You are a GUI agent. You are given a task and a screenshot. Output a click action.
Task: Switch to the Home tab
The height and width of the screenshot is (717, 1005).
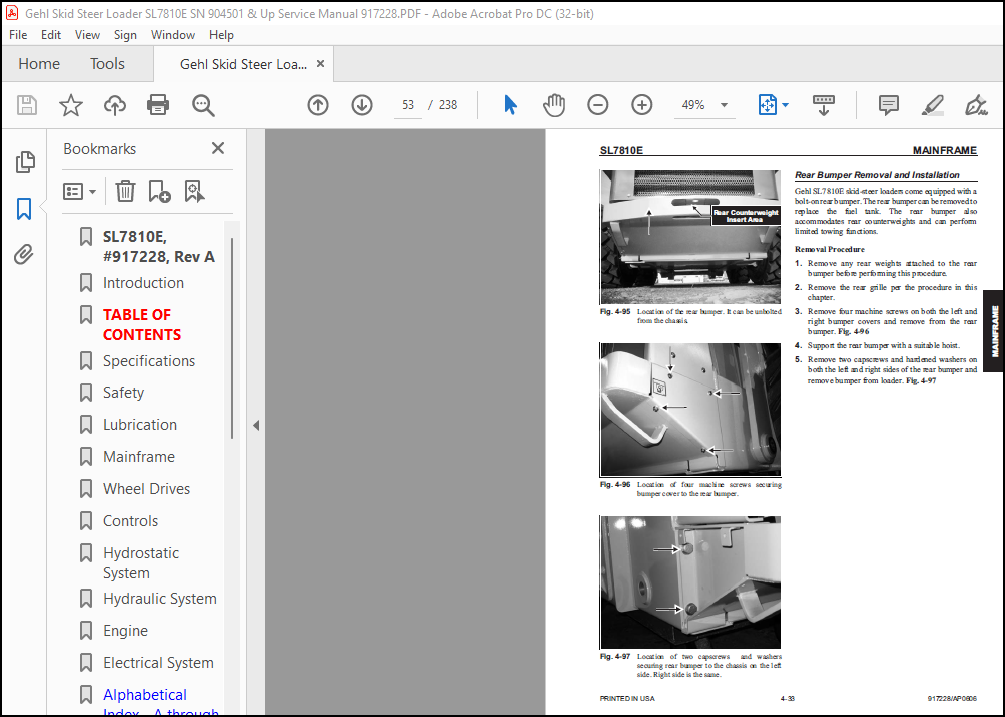tap(39, 63)
